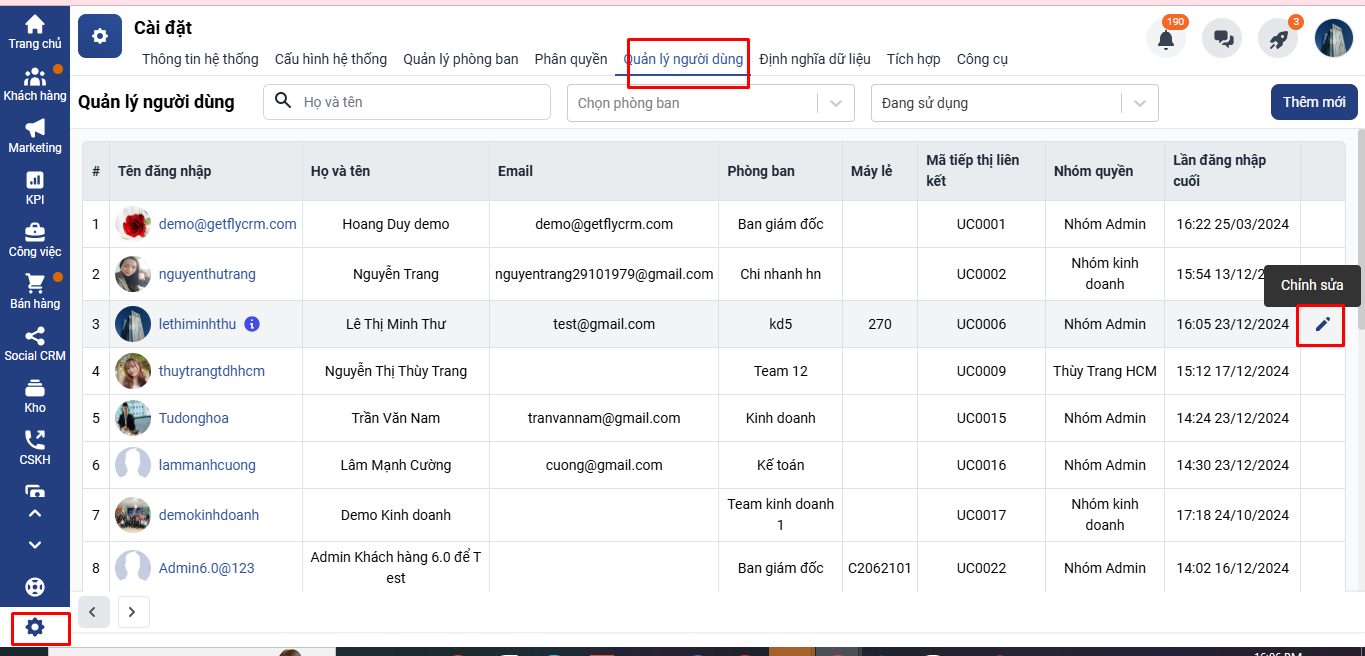Screen dimensions: 1365x656
Task: Expand the Chọn phòng ban dropdown
Action: 836,103
